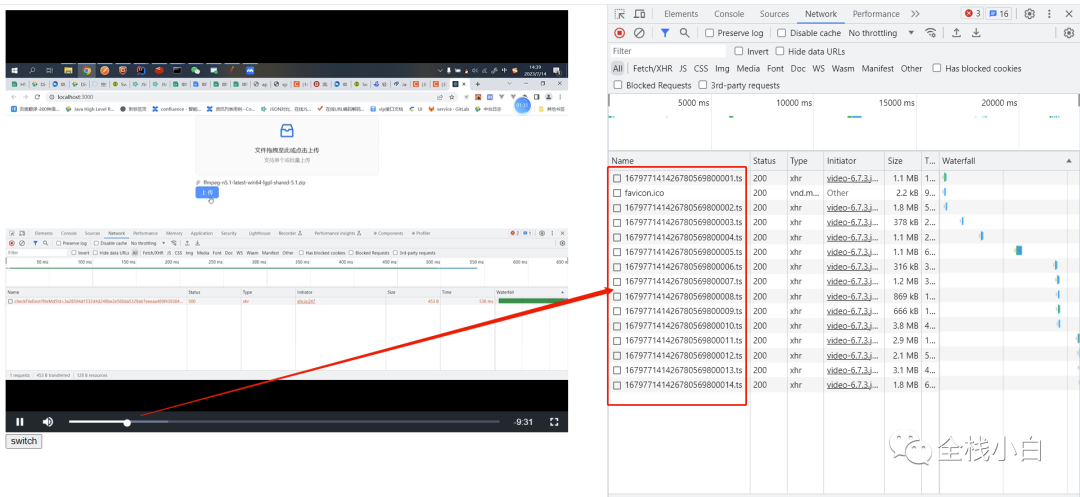Toggle the network filter funnel icon
Screen dimensions: 1080x497
(665, 33)
